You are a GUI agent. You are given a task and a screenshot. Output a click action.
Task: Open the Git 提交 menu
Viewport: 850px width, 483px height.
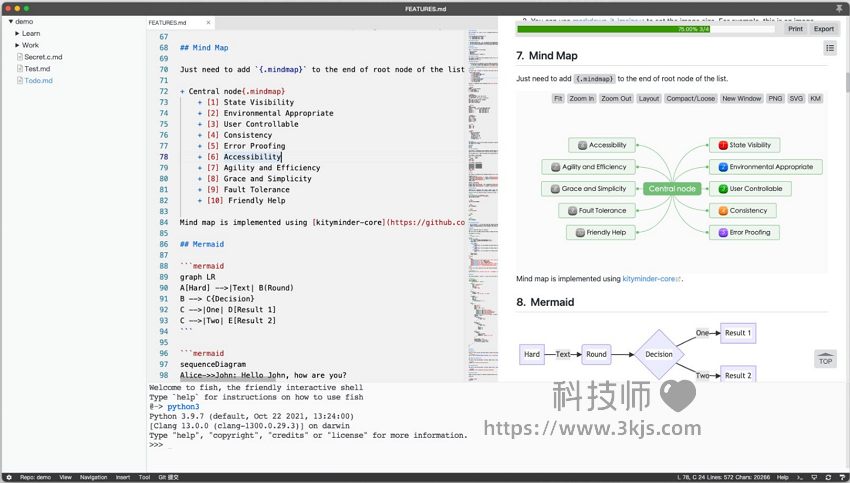click(x=168, y=478)
